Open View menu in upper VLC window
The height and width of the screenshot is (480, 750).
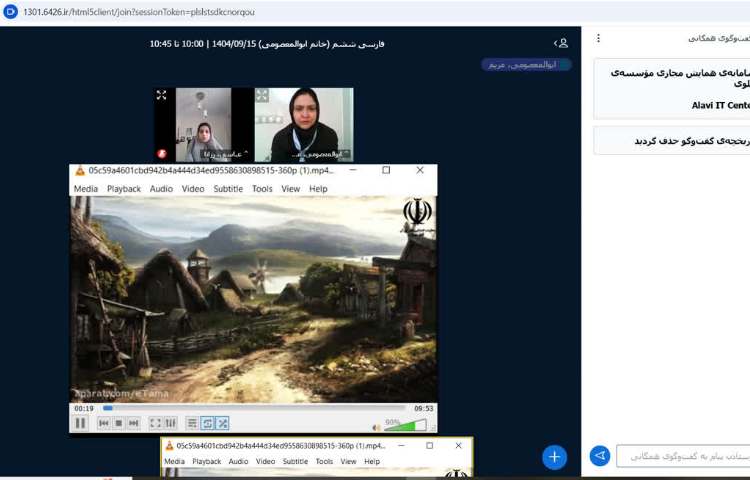290,189
